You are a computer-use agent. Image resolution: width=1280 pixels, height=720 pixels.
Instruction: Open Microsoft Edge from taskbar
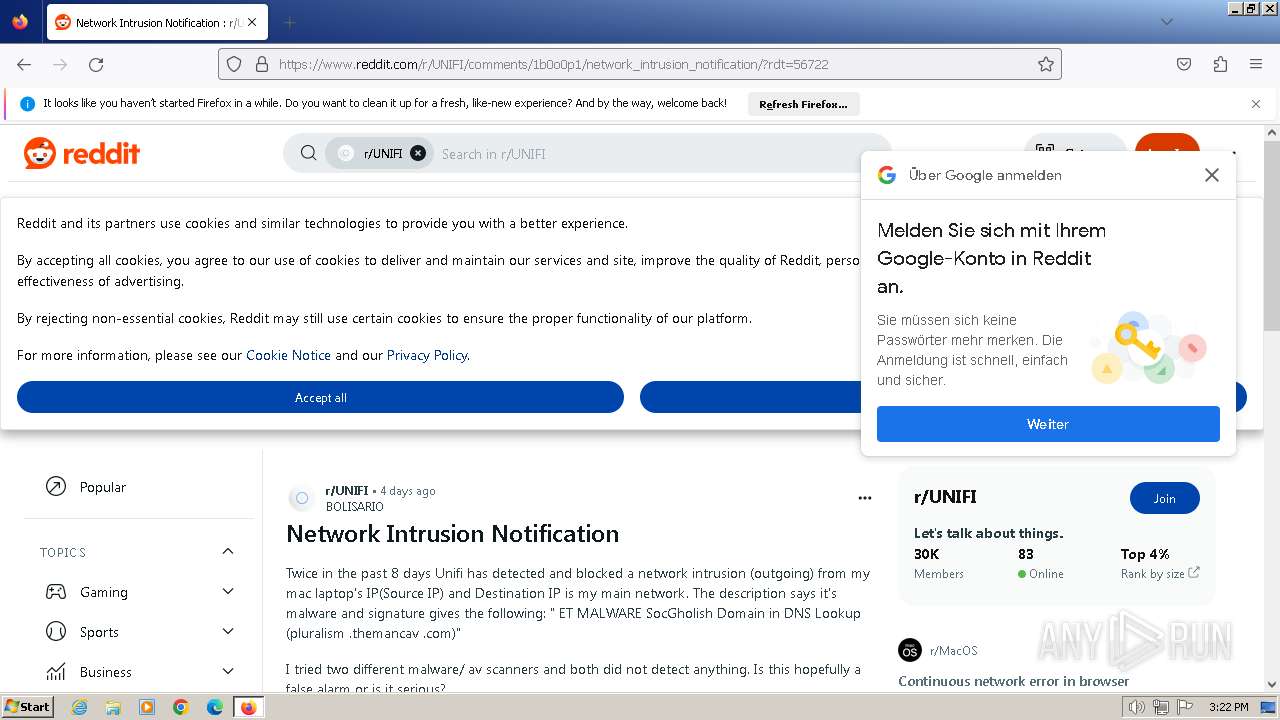pyautogui.click(x=215, y=707)
